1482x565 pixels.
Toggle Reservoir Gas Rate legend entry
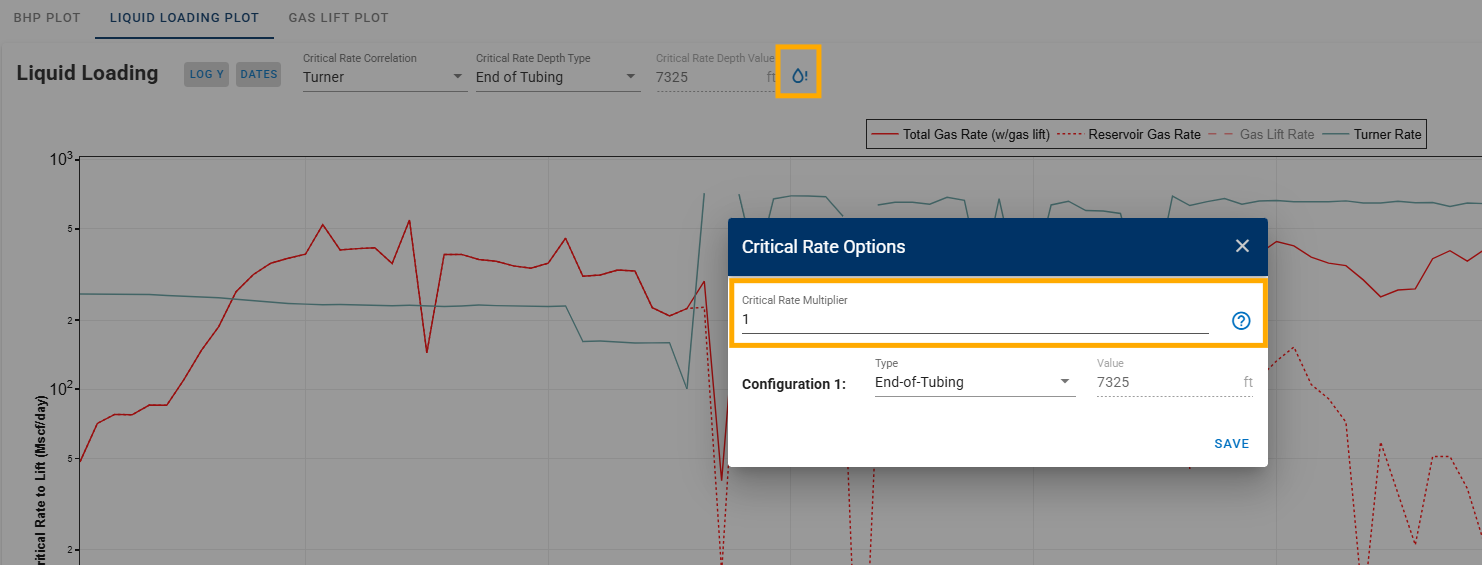point(1129,134)
